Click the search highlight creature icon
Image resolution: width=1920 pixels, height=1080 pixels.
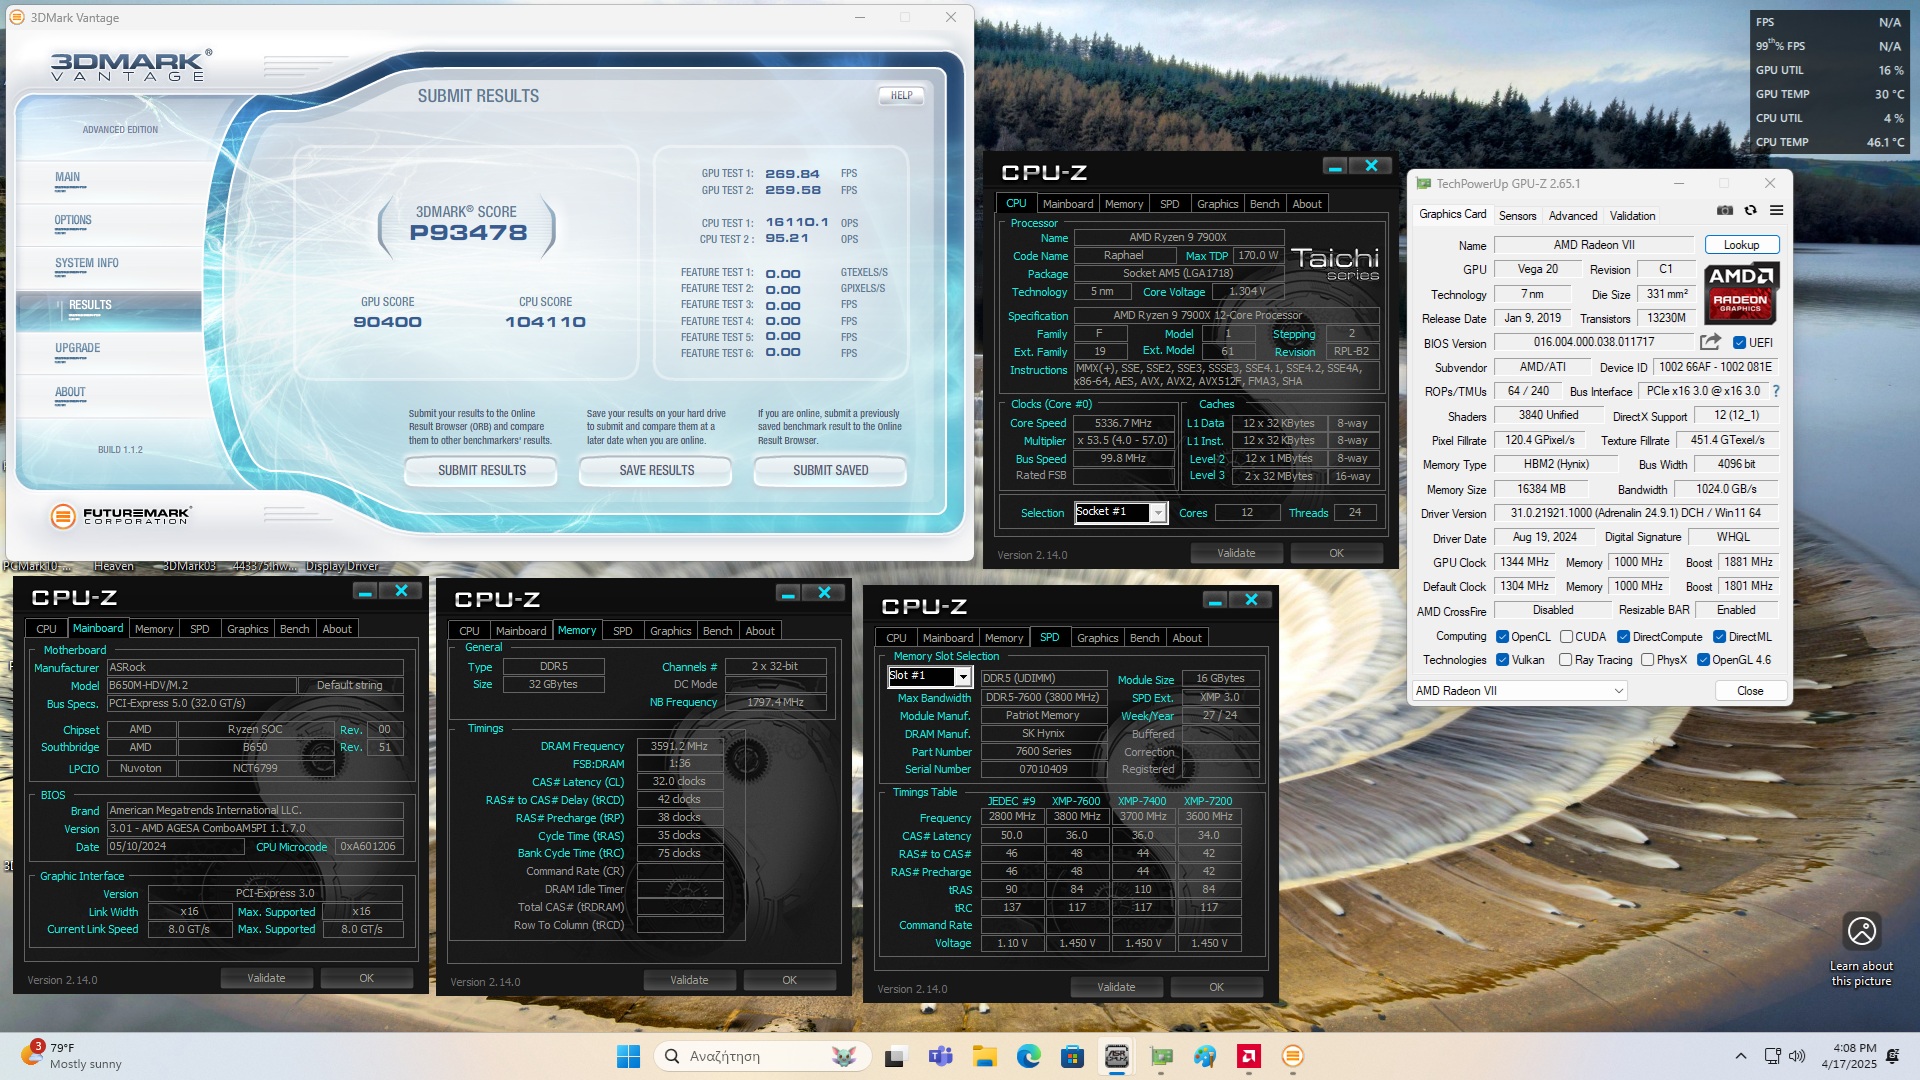point(843,1056)
